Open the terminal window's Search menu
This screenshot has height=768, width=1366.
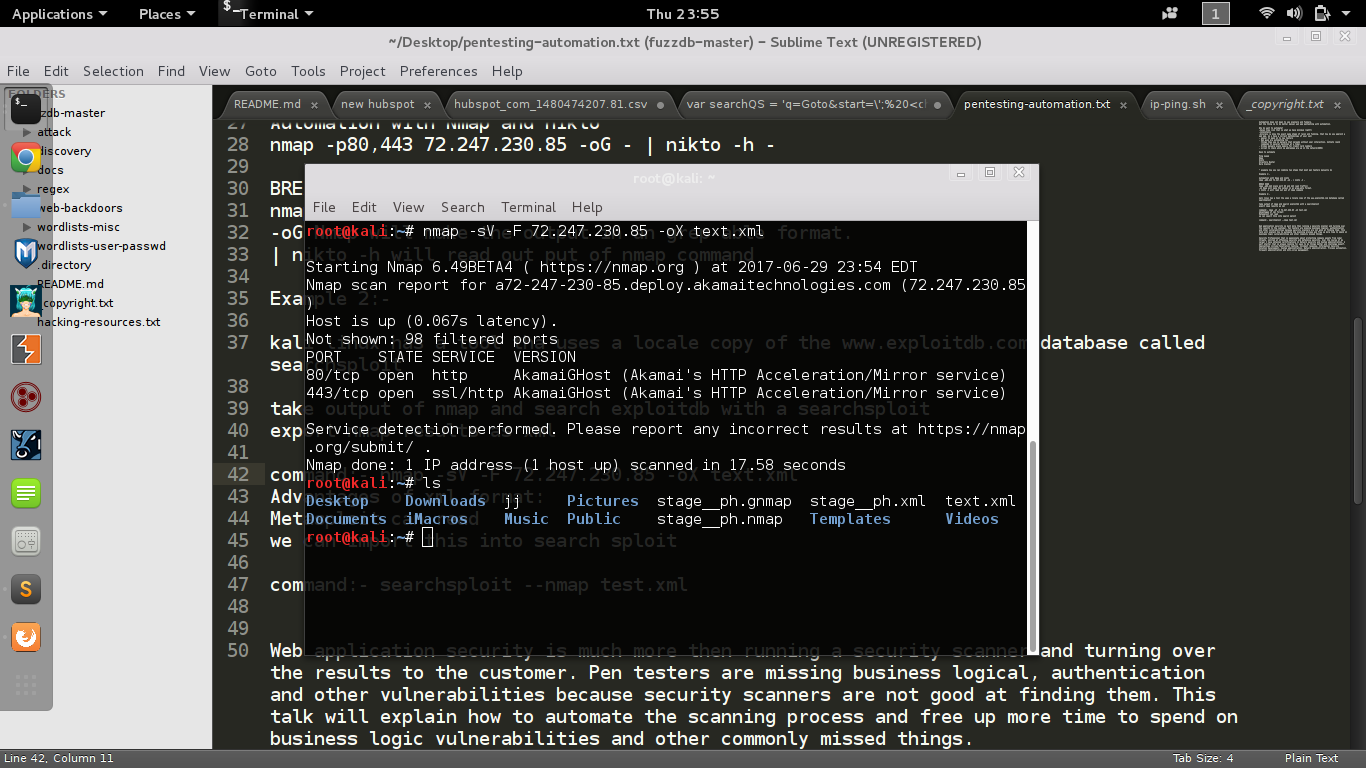pyautogui.click(x=462, y=207)
